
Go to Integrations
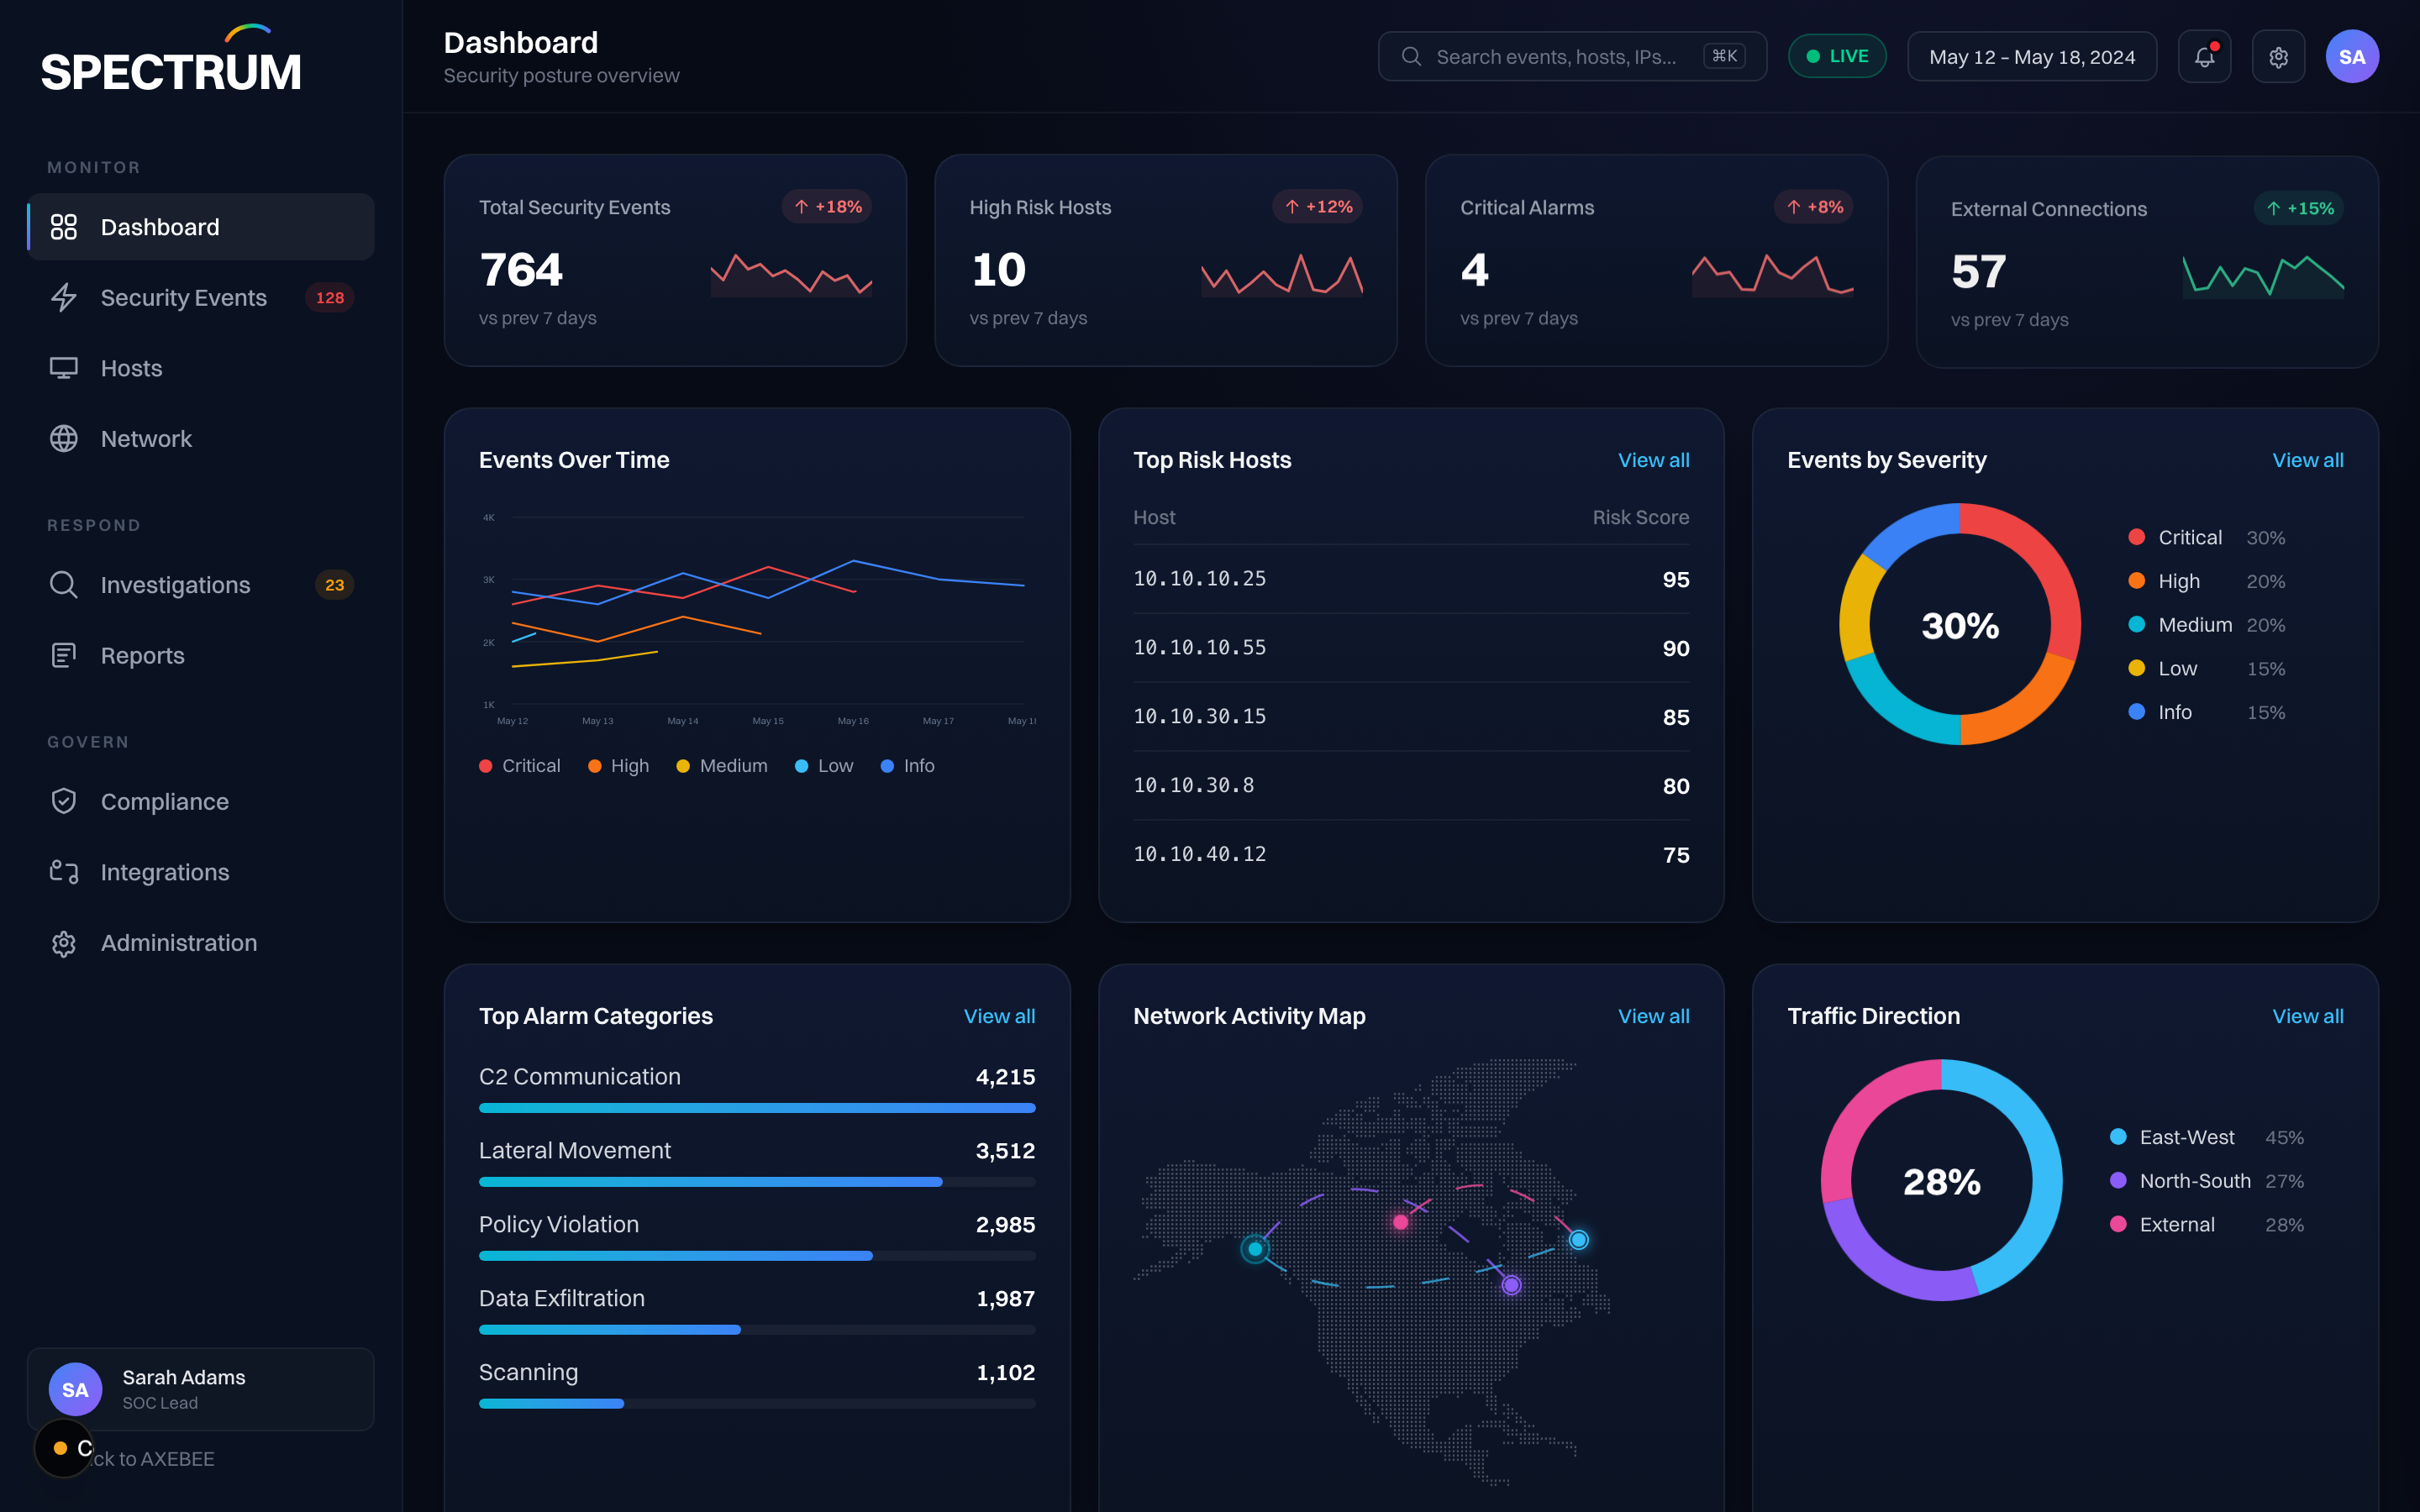tap(201, 872)
